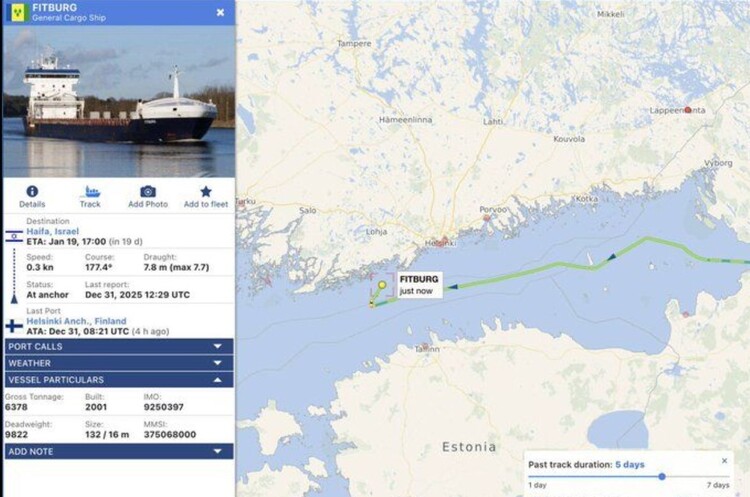The height and width of the screenshot is (497, 750).
Task: Click the Israel flag icon beside destination
Action: (14, 236)
